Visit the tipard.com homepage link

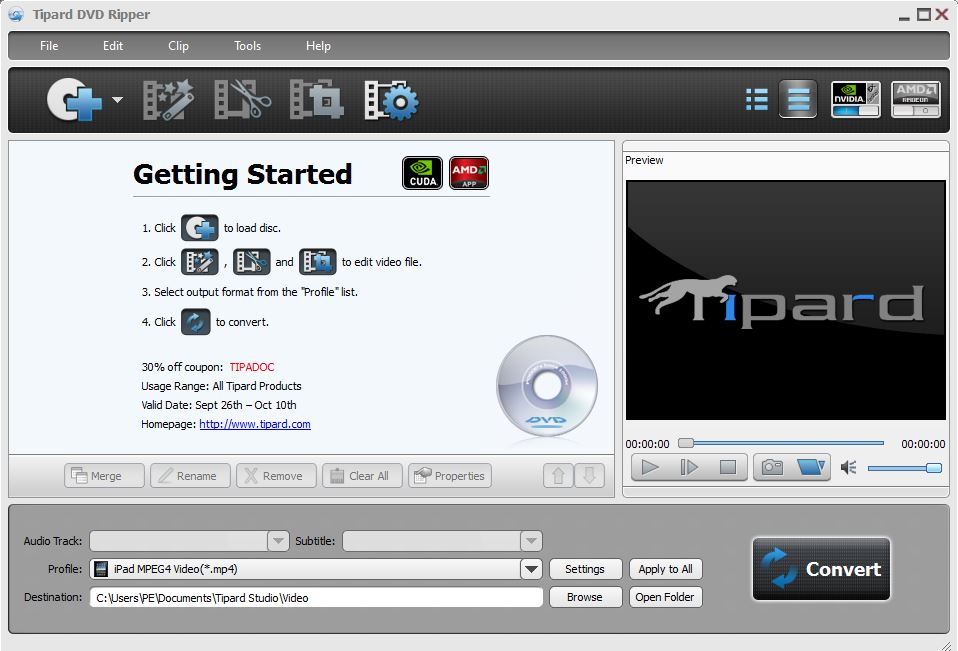[x=255, y=424]
